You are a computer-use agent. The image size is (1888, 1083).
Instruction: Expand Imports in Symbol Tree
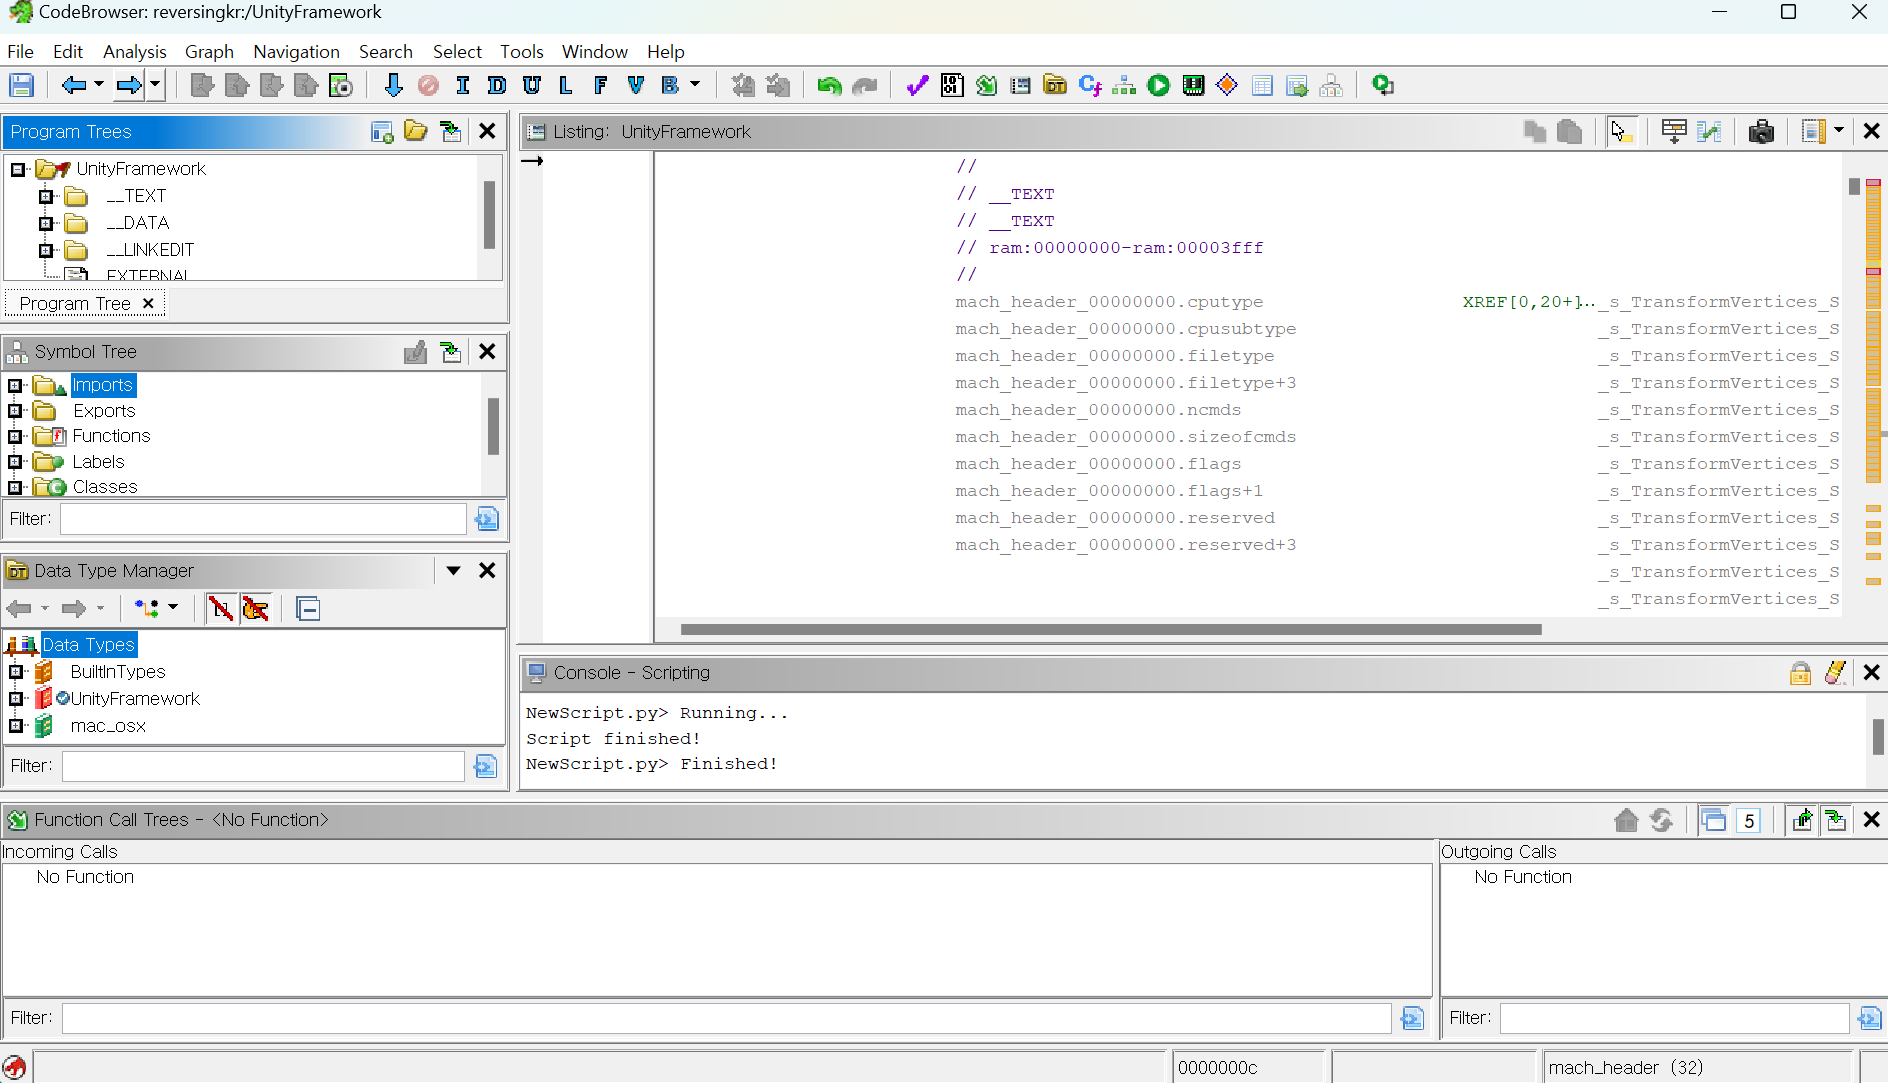[14, 385]
